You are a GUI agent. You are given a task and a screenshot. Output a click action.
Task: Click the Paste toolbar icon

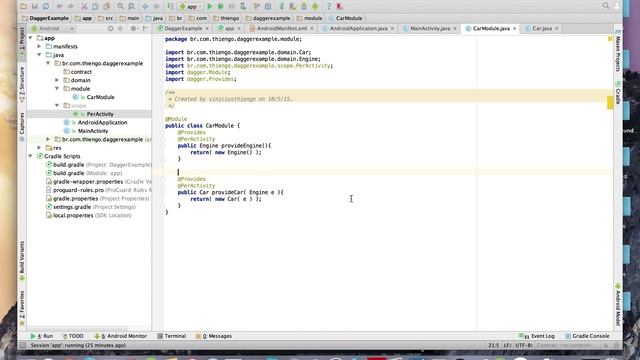[107, 6]
